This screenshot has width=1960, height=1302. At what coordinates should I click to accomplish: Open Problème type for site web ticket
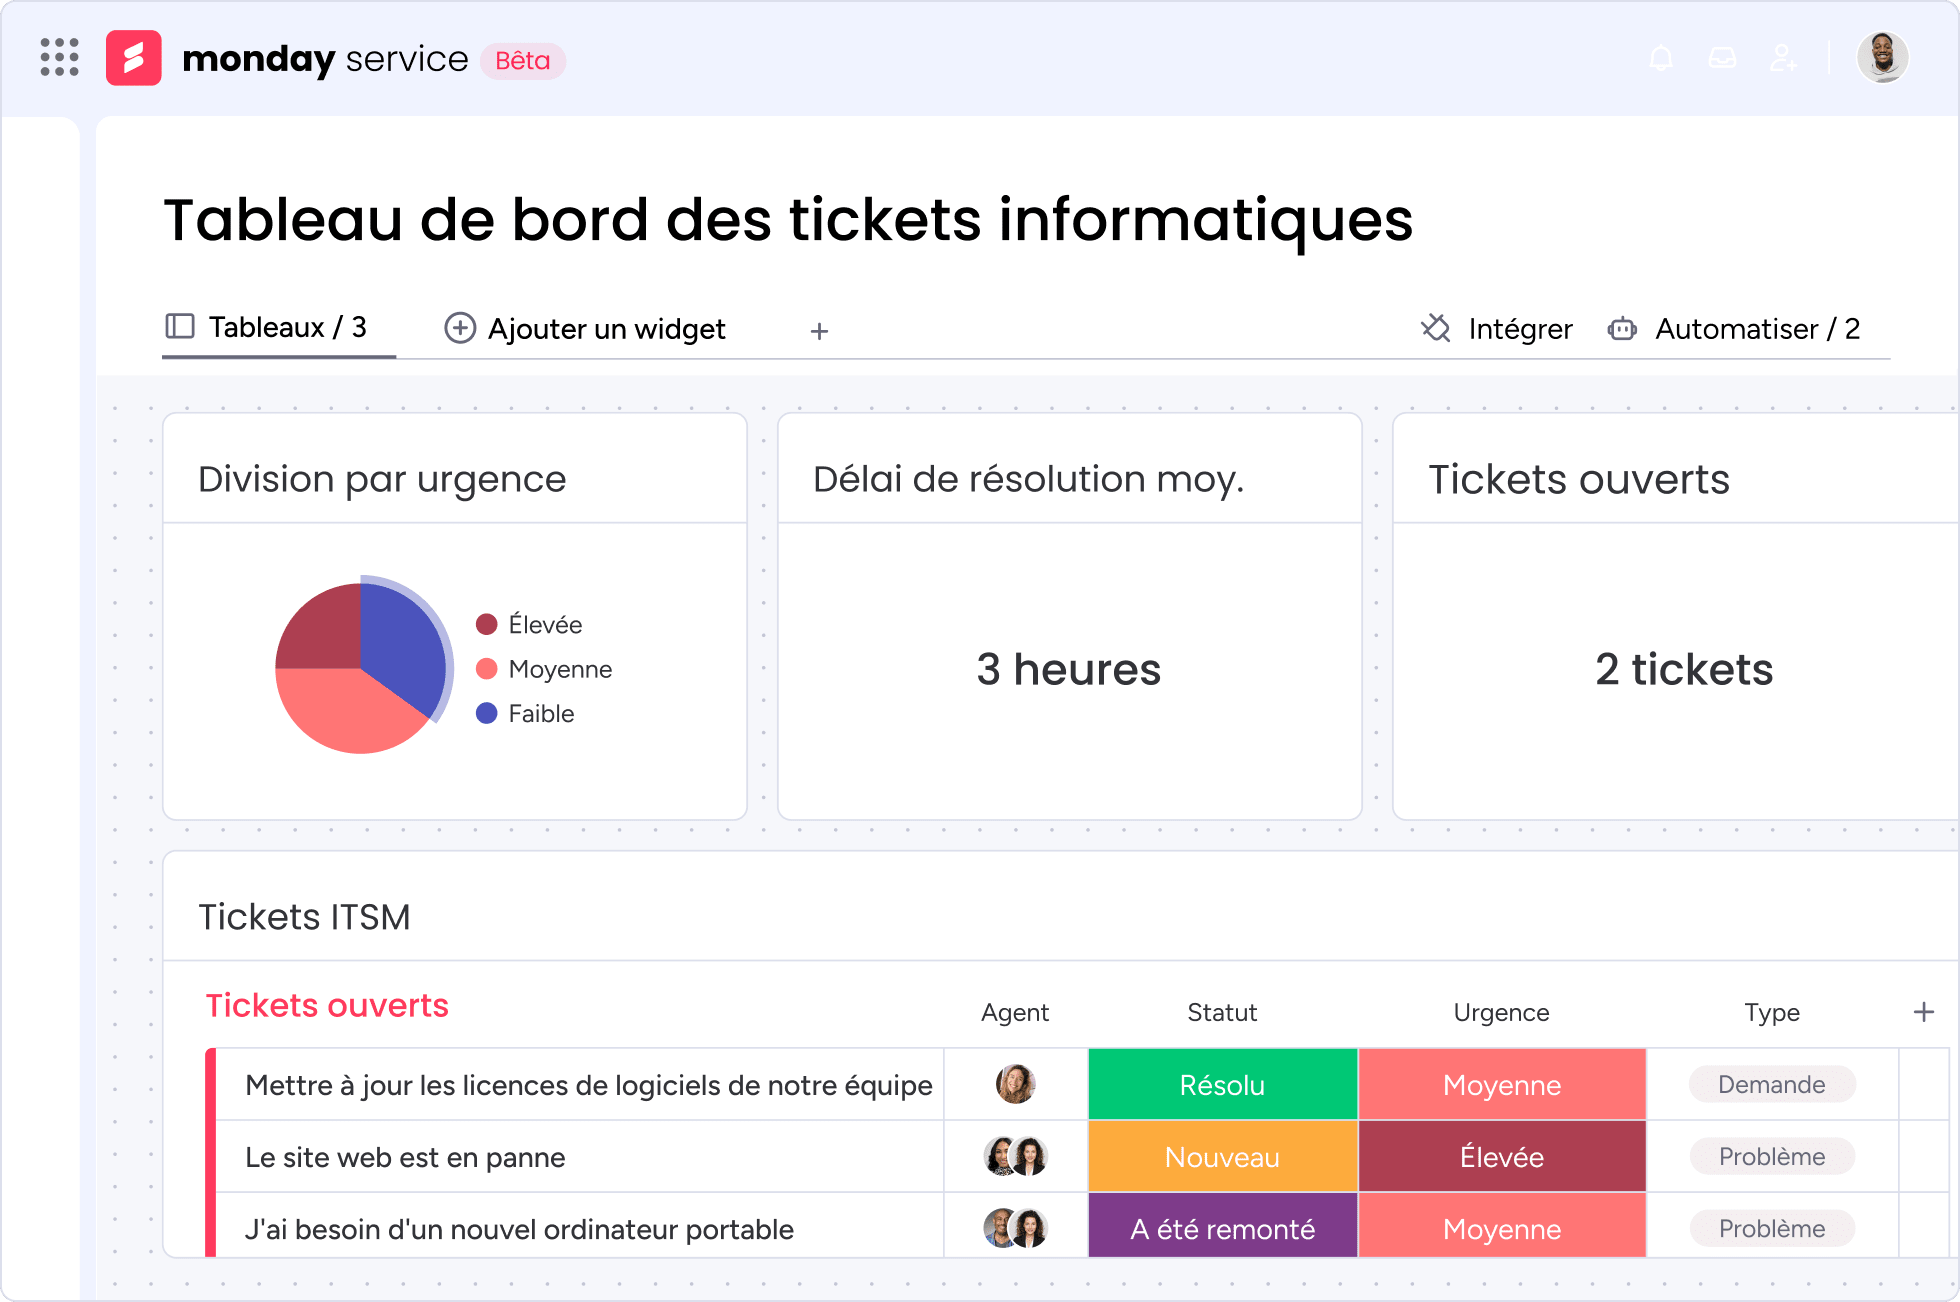tap(1772, 1156)
